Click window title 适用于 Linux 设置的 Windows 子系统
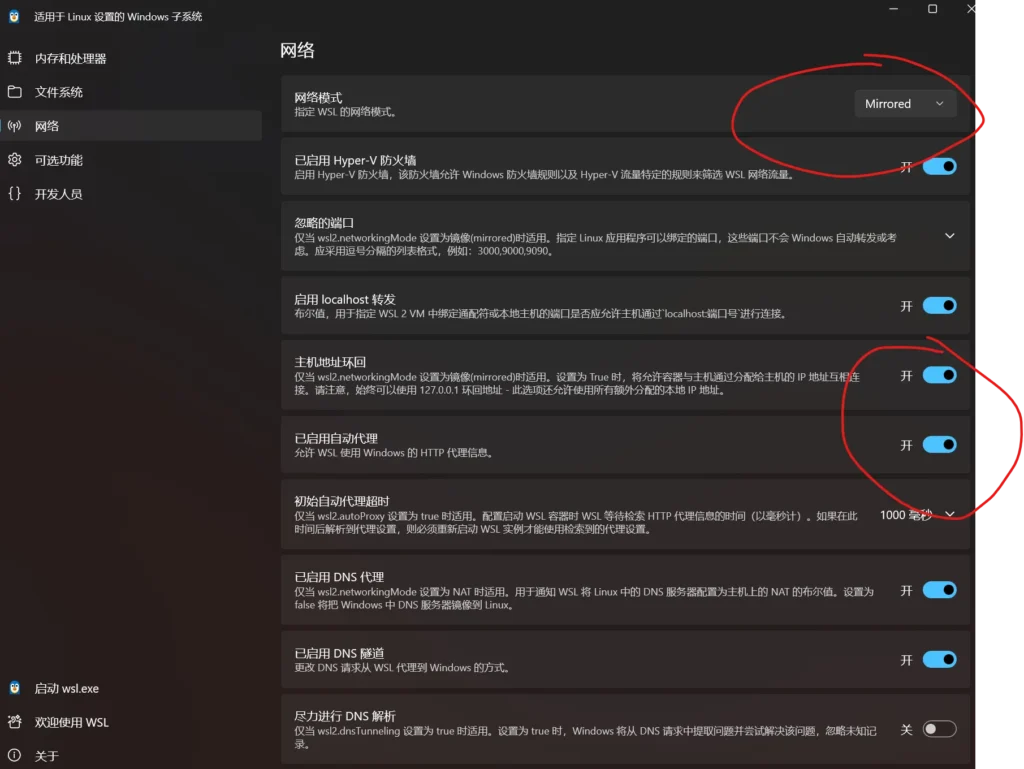The height and width of the screenshot is (769, 1024). [118, 16]
